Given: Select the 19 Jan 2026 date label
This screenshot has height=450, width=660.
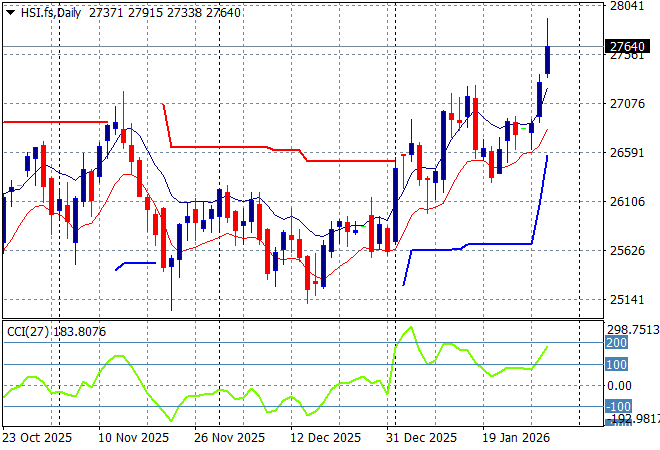Looking at the screenshot, I should (516, 438).
